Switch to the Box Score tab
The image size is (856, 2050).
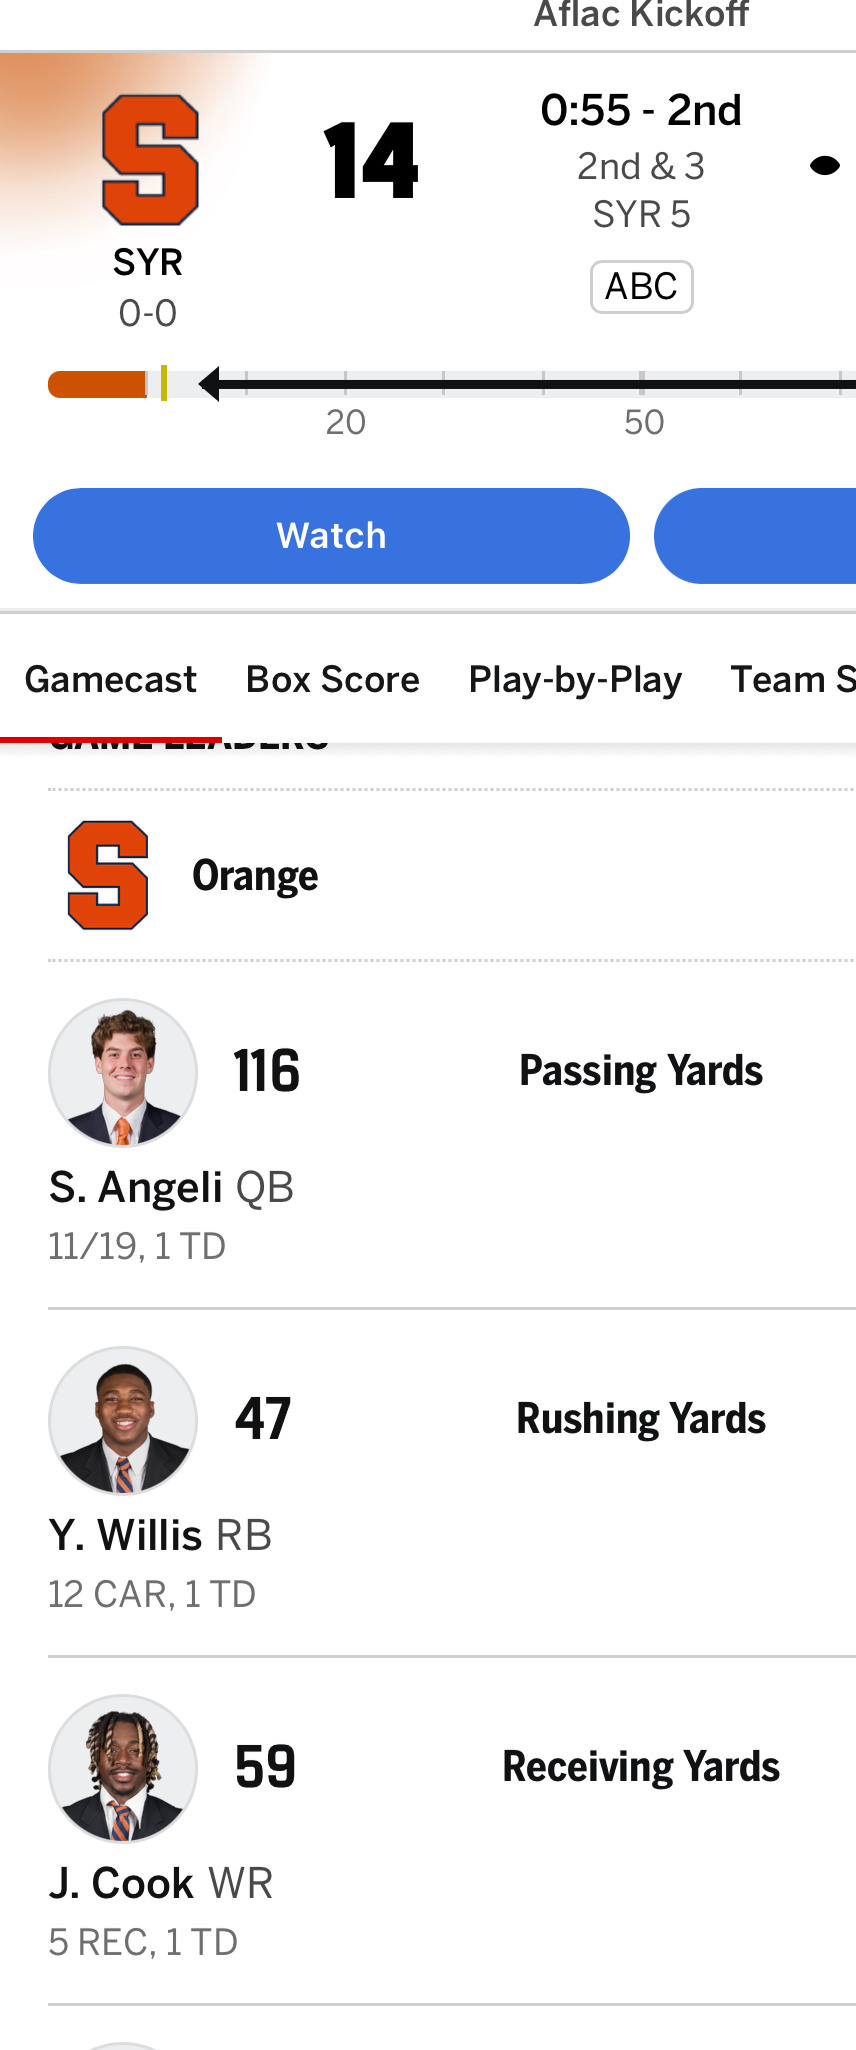coord(333,680)
